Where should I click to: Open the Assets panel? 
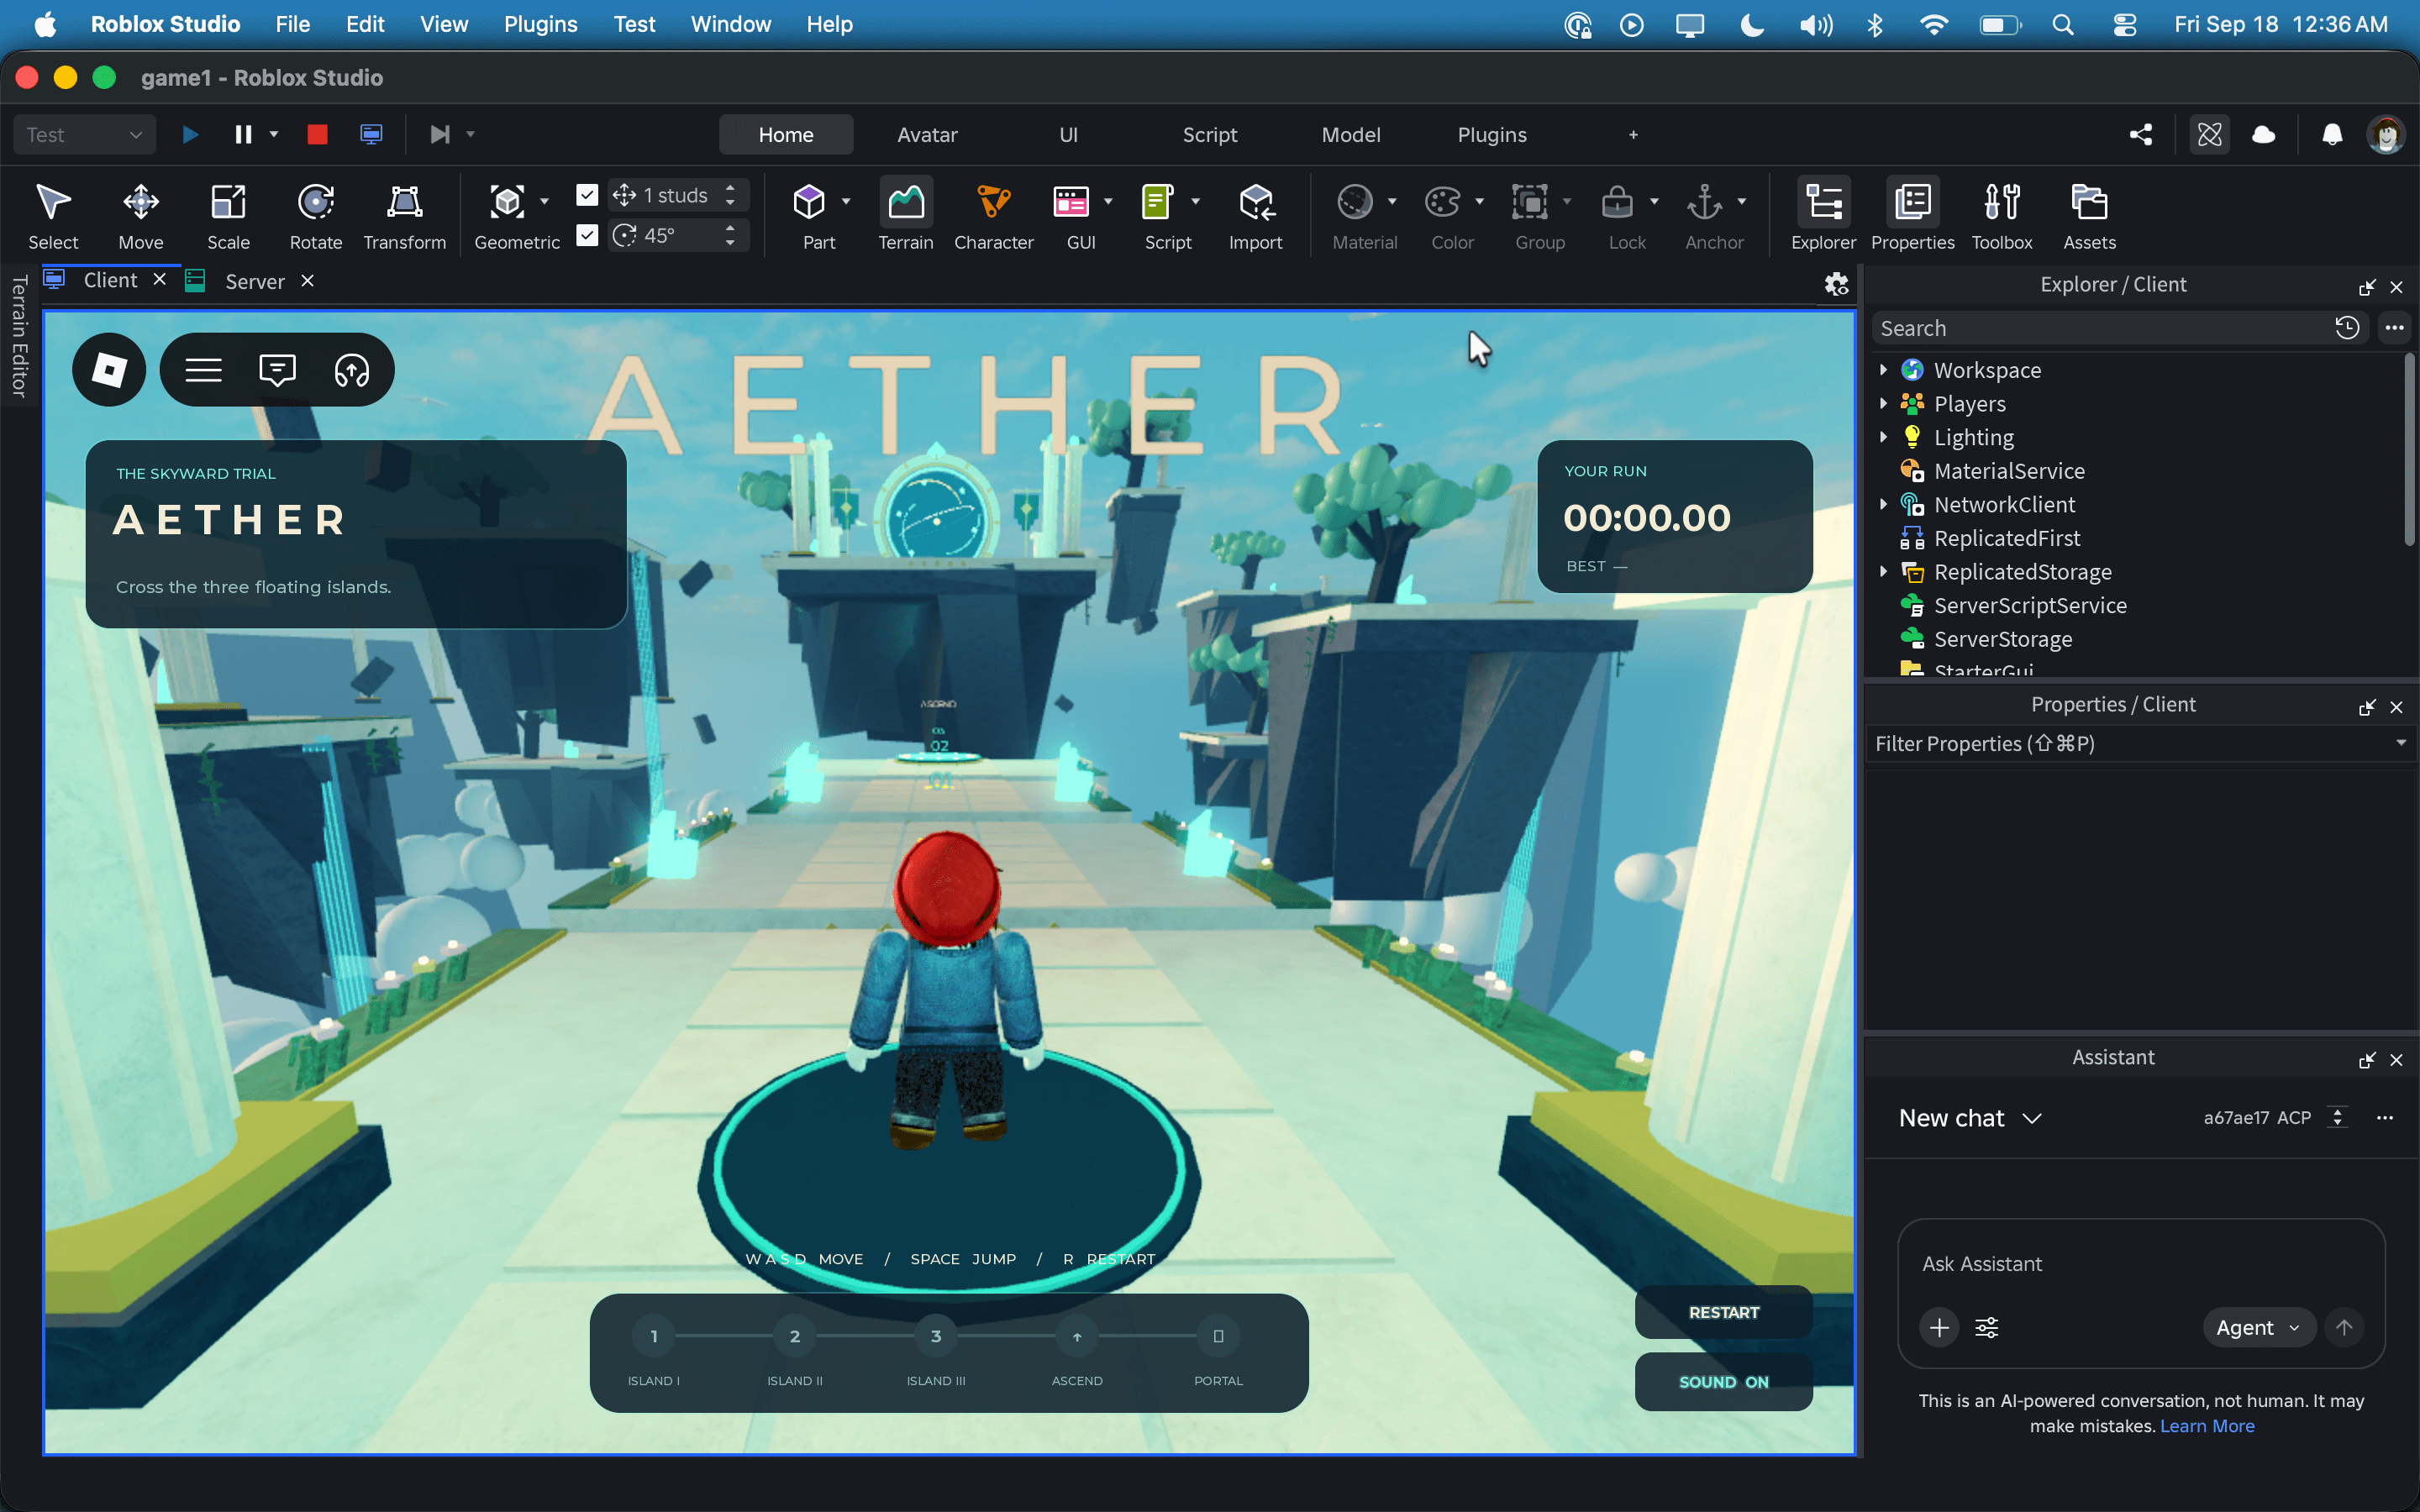click(2089, 216)
